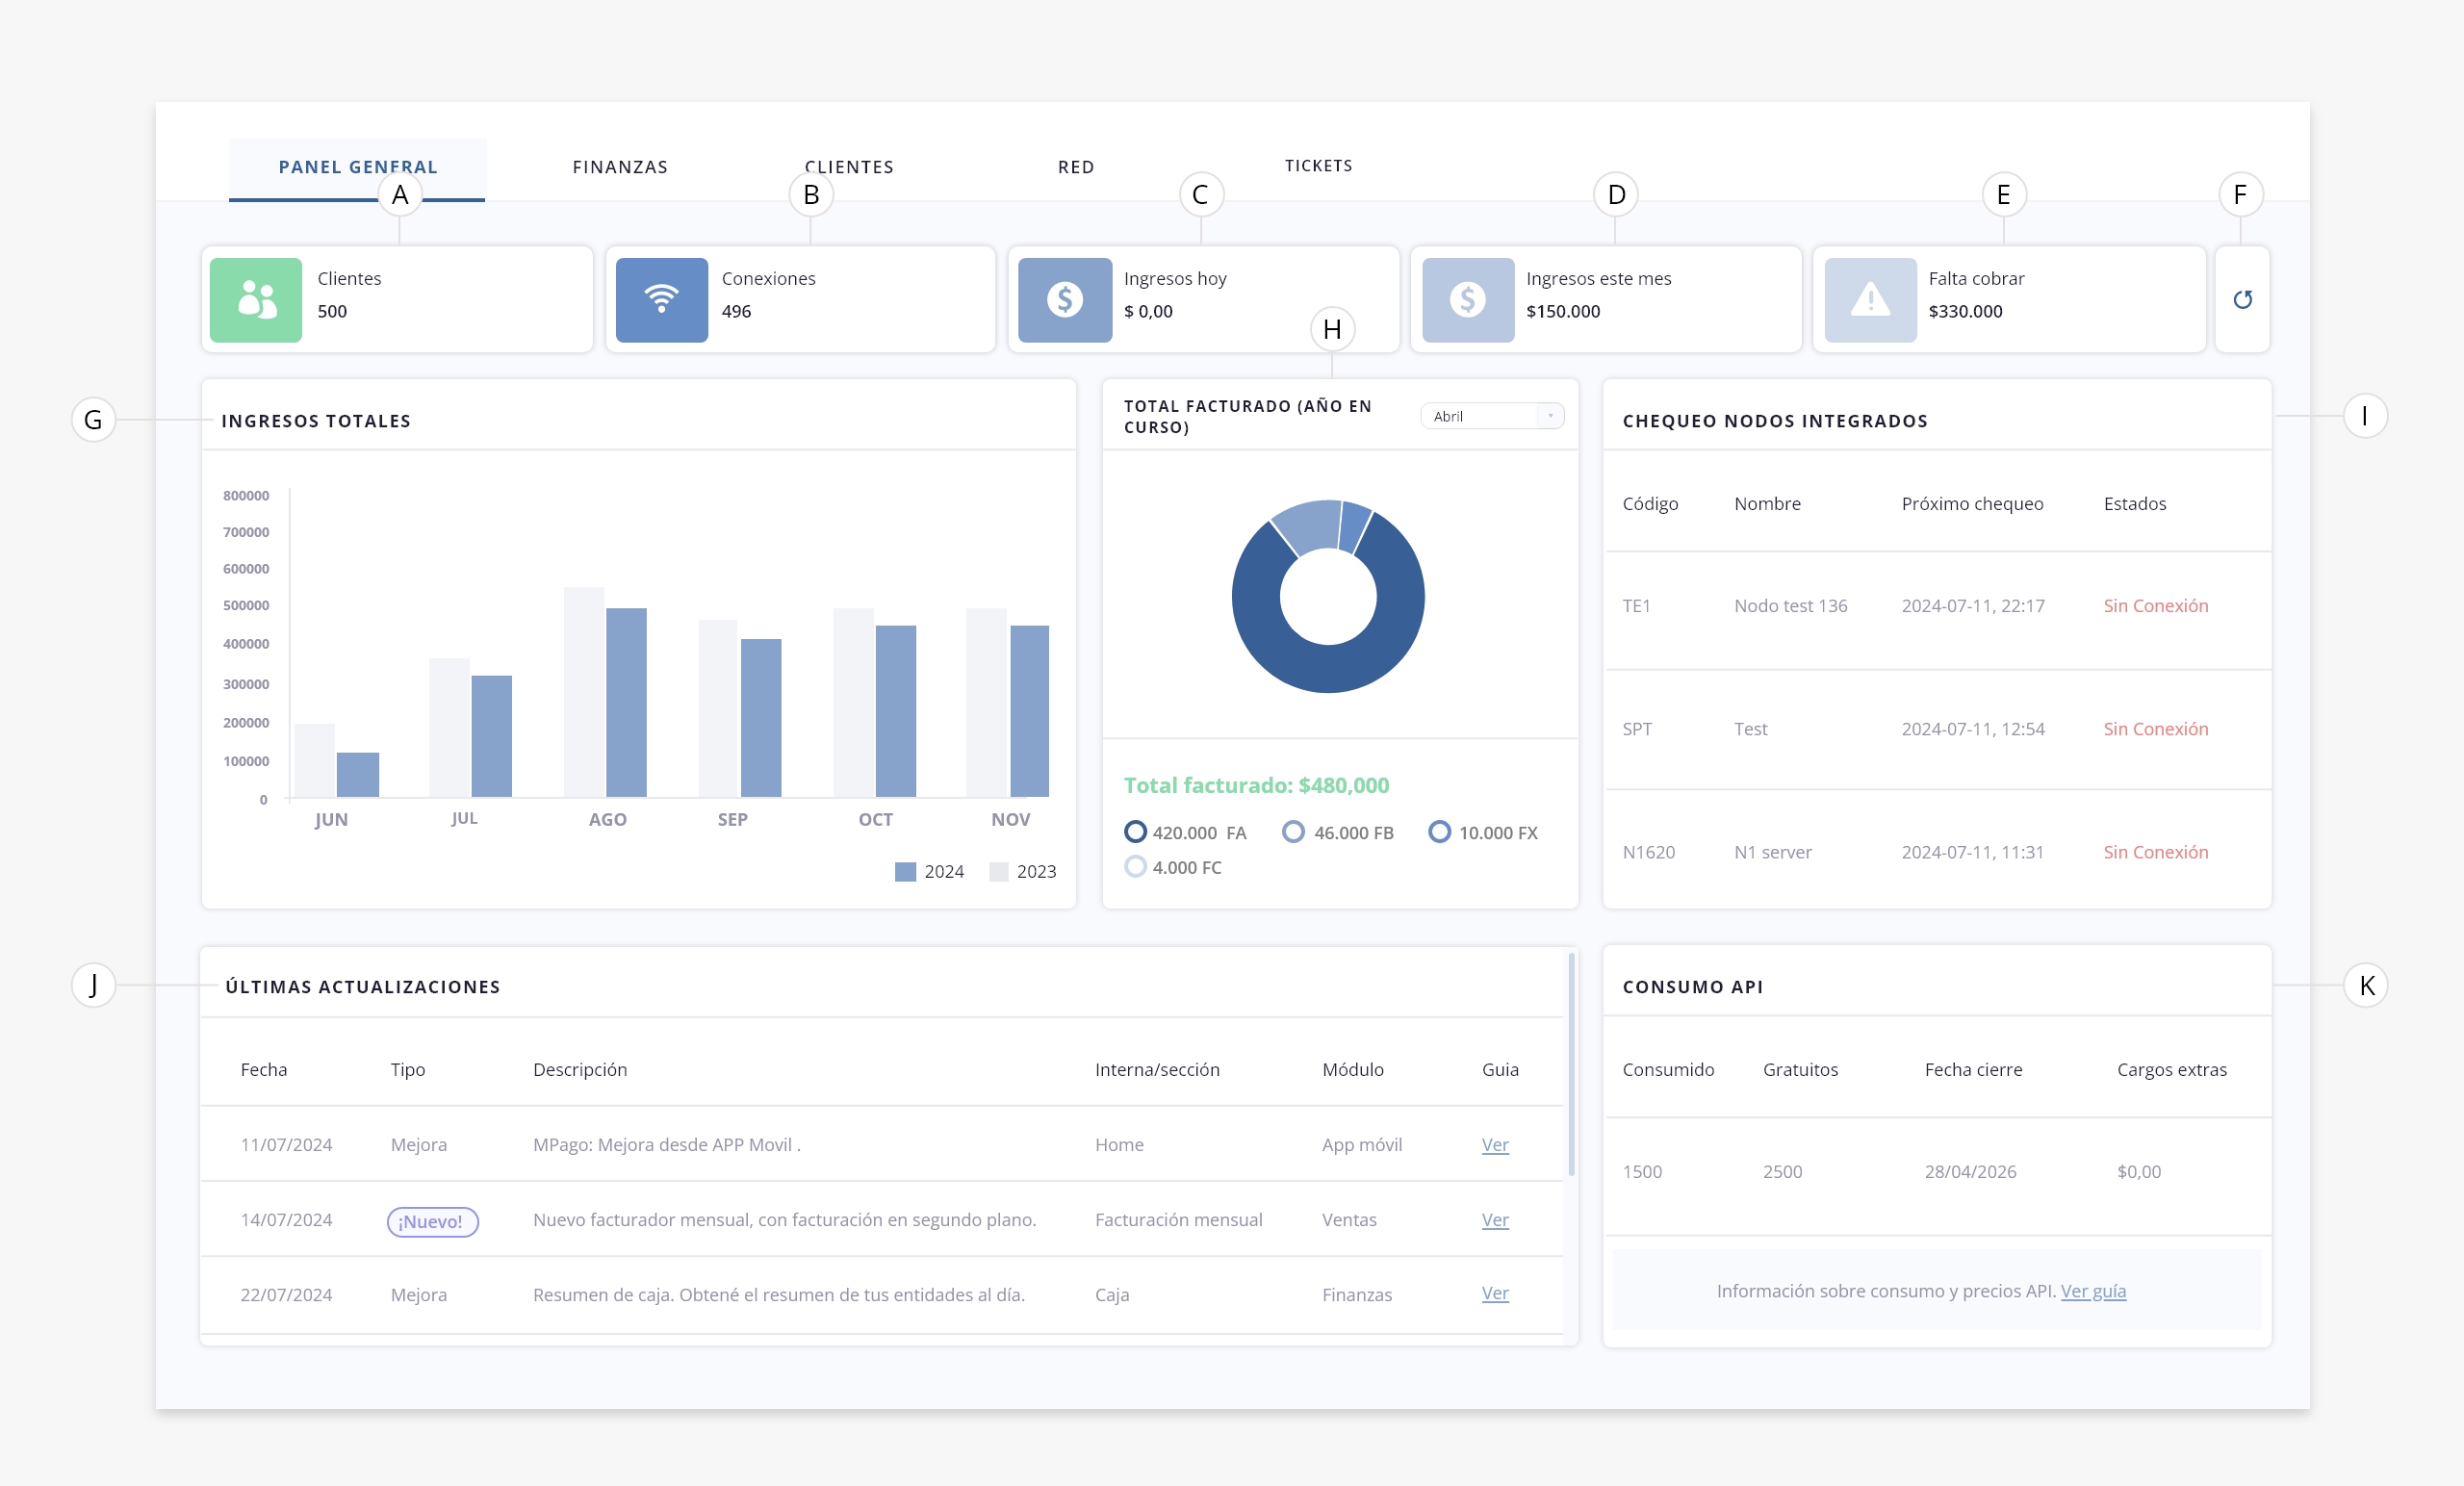
Task: Click the Conexiones wifi icon
Action: click(661, 300)
